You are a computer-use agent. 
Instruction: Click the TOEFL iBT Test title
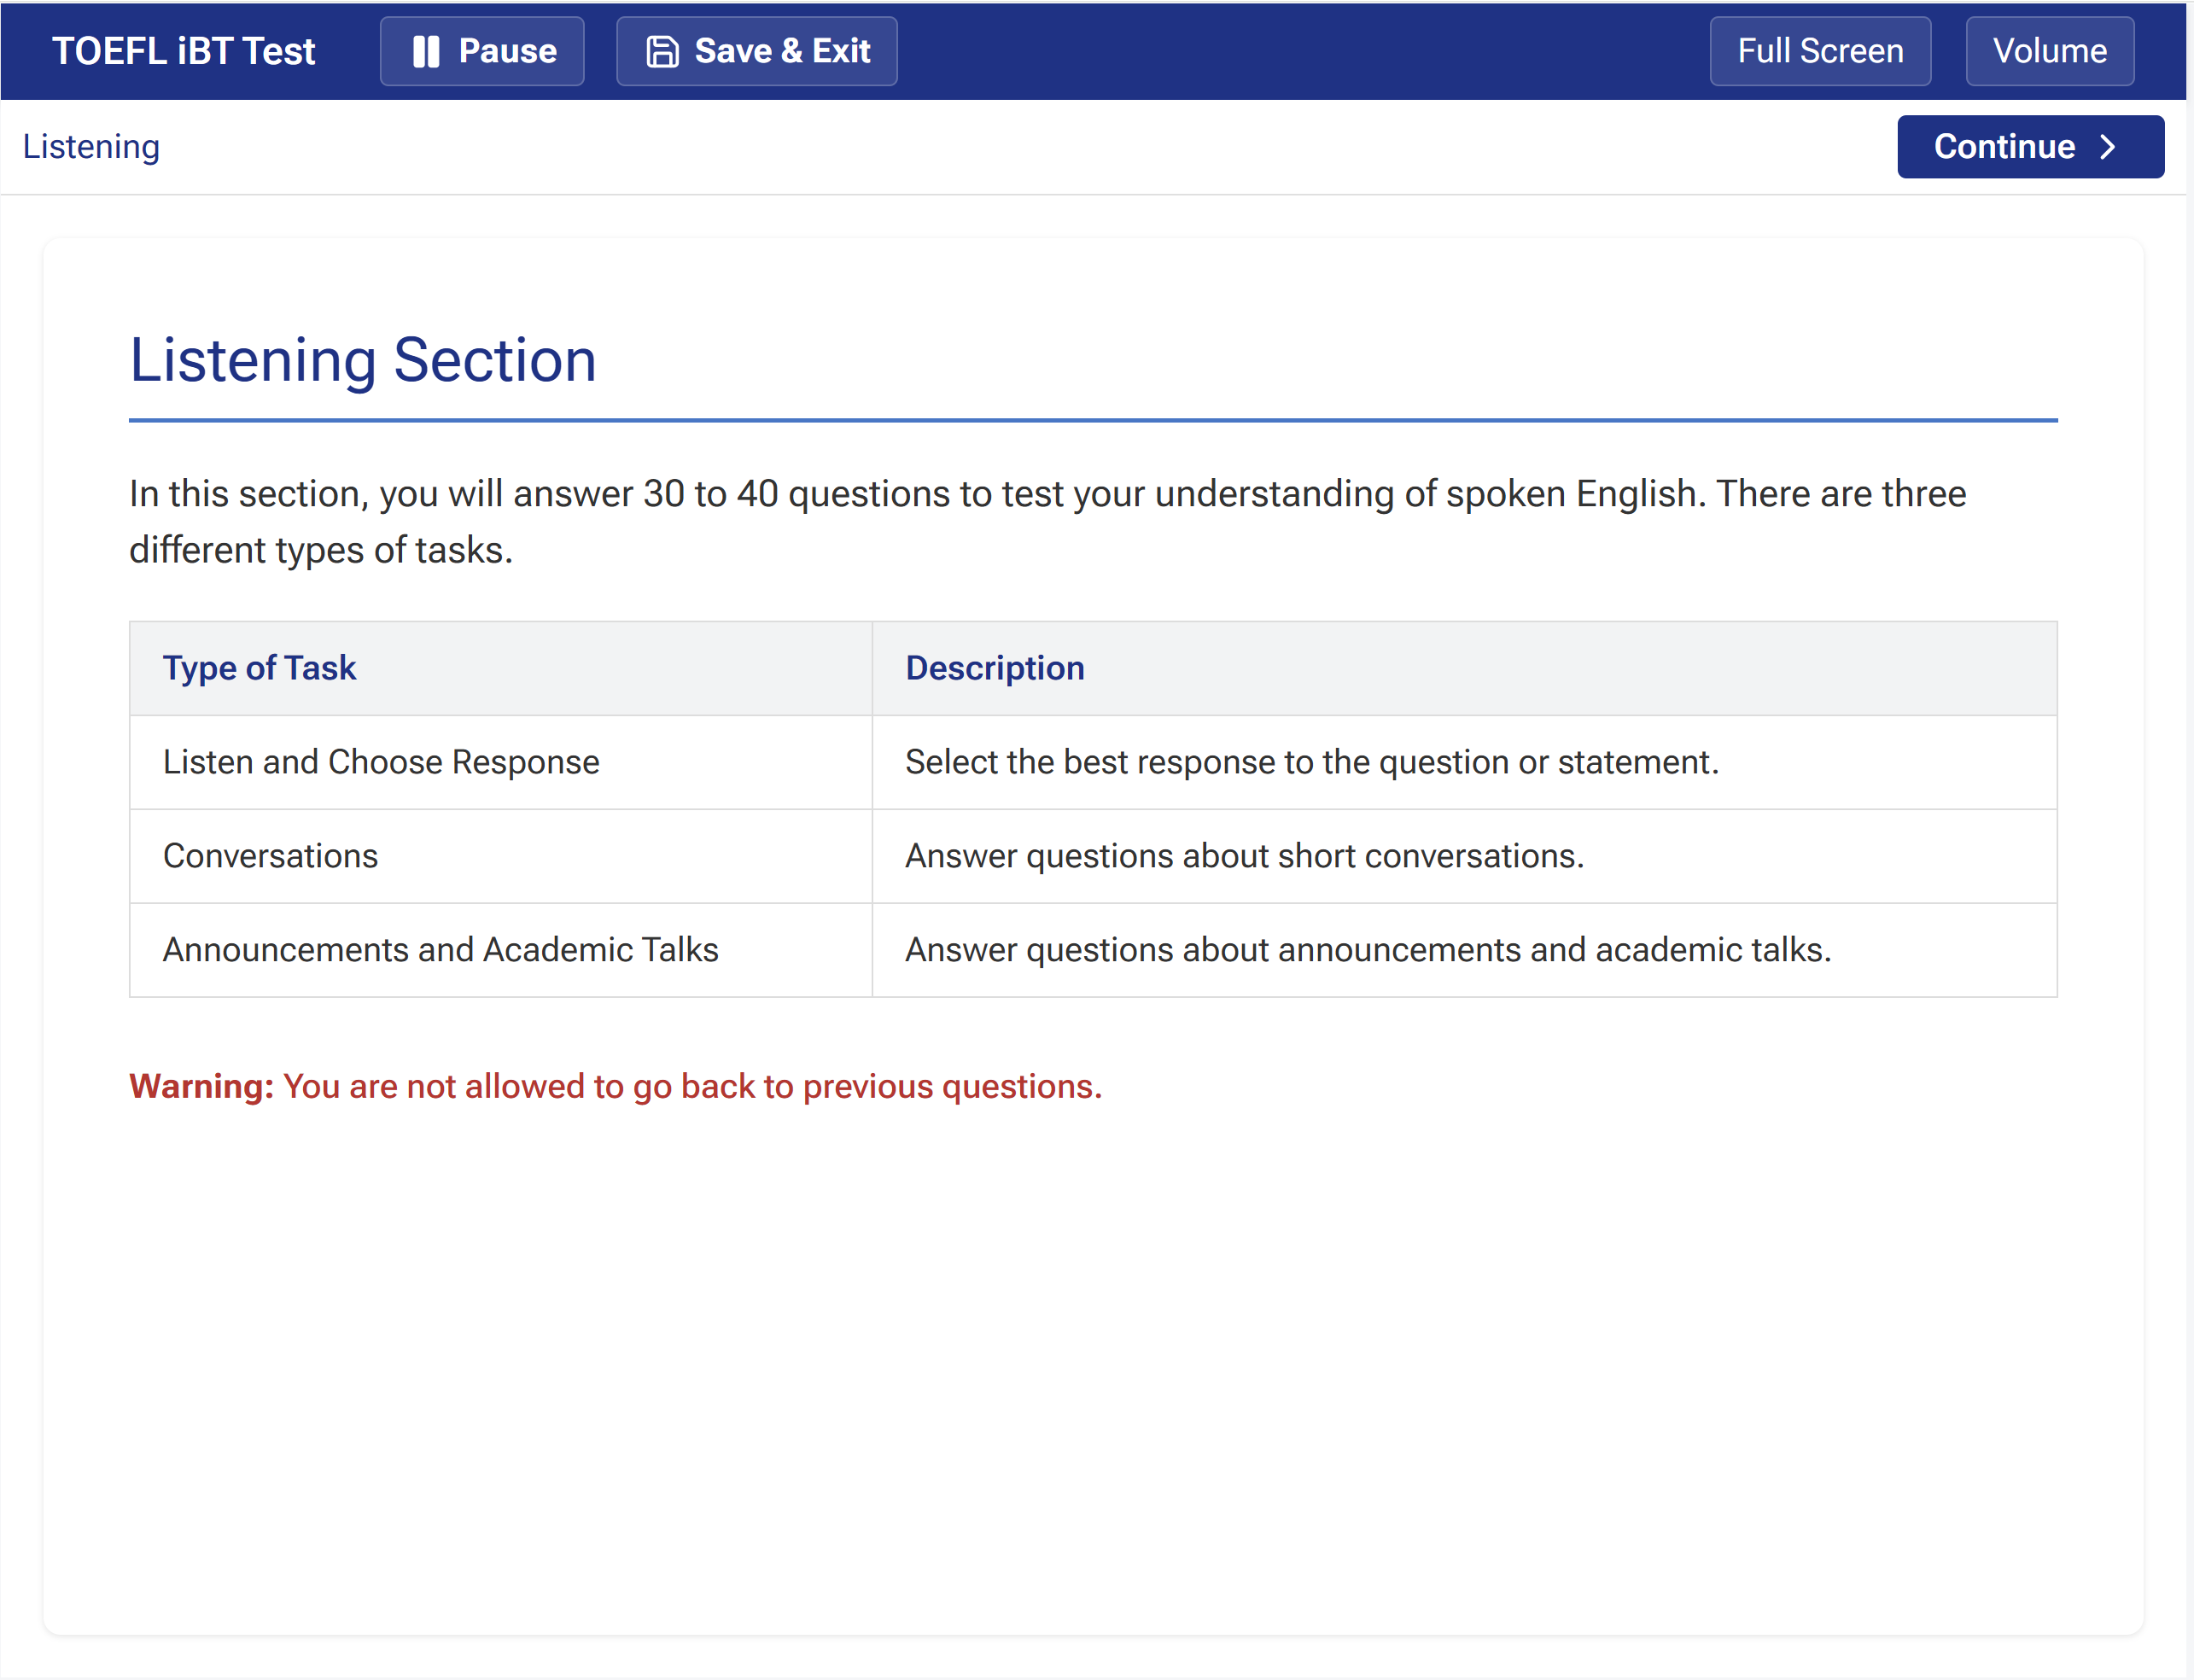click(184, 51)
